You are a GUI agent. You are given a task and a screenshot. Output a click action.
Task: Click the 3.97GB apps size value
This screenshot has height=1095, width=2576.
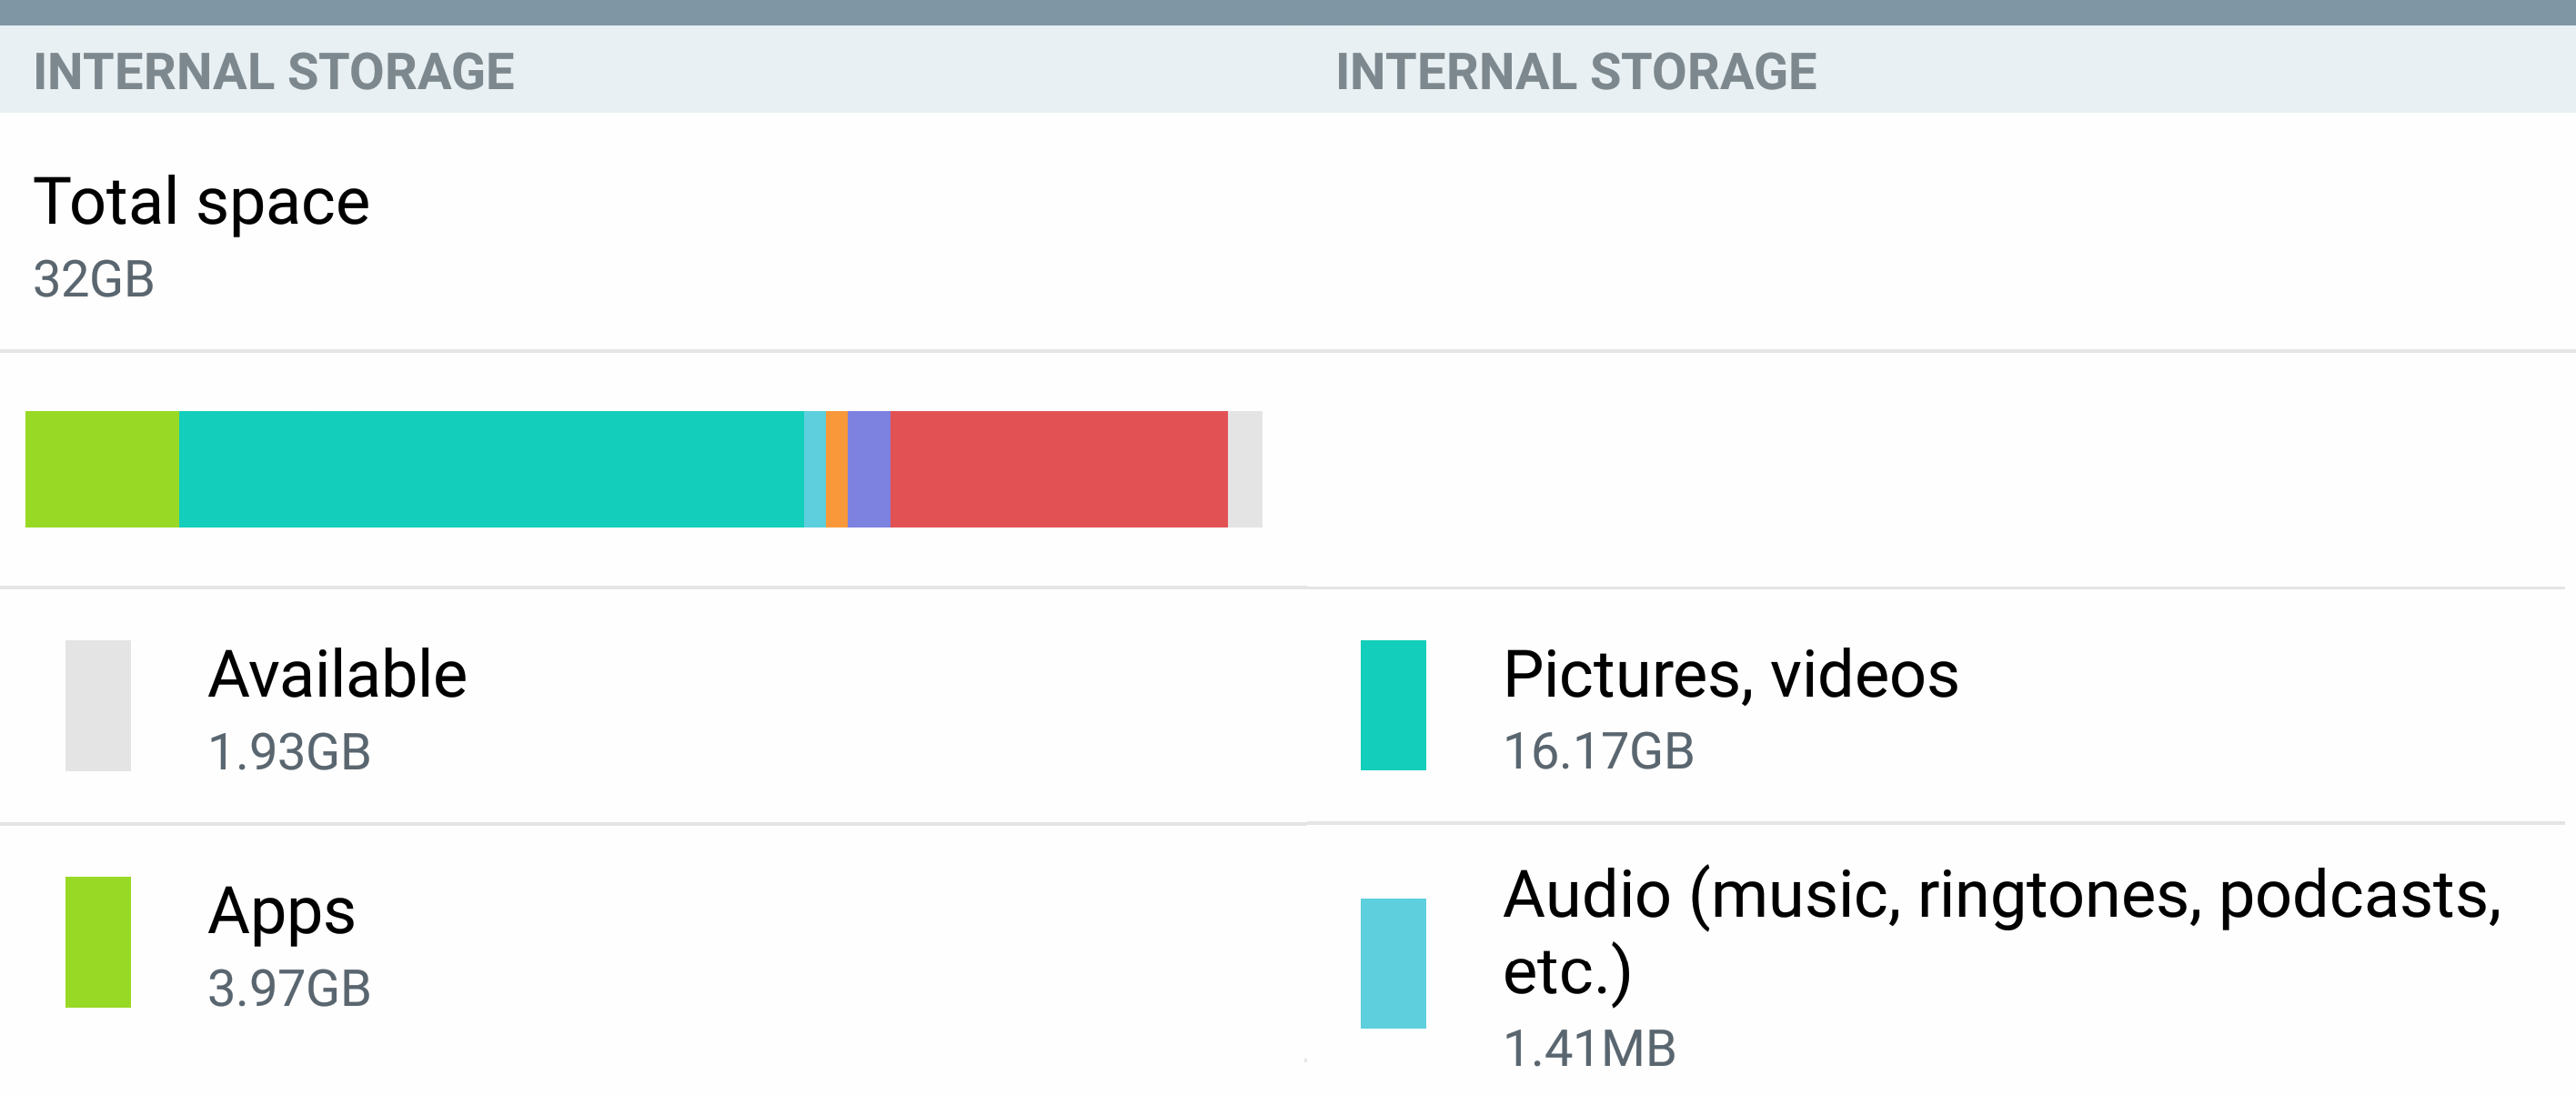pos(289,988)
